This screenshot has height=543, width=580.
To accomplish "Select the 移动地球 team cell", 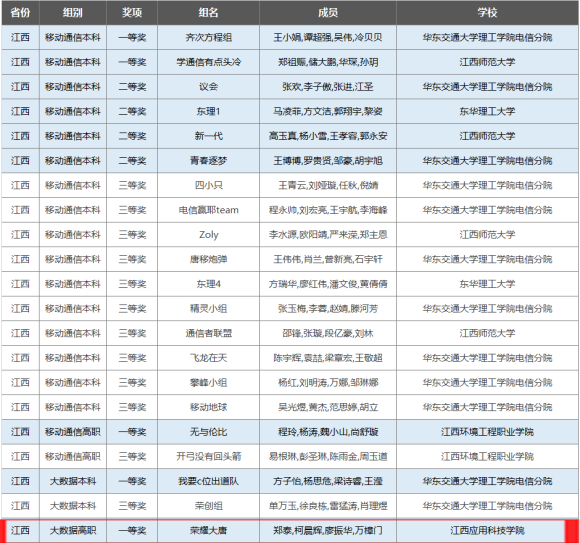I will (209, 407).
